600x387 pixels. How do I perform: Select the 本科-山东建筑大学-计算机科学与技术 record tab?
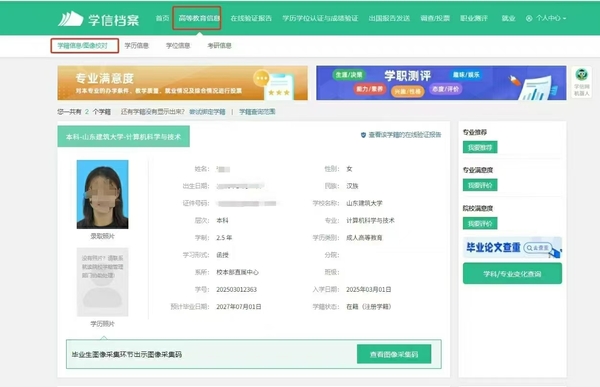click(x=123, y=137)
